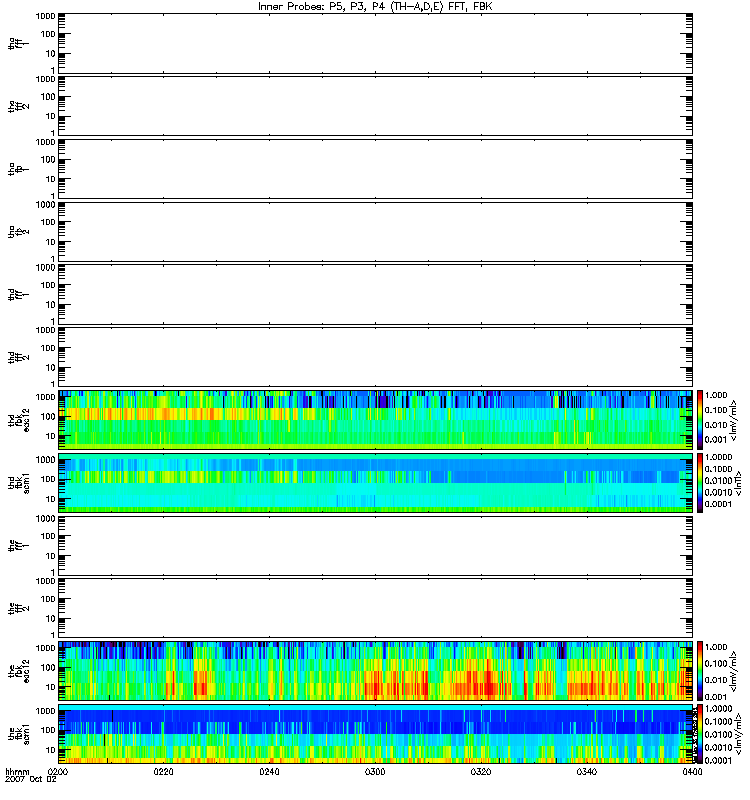Screen dimensions: 750x800
Task: Select the 'the fbk scm1' panel label
Action: (19, 734)
